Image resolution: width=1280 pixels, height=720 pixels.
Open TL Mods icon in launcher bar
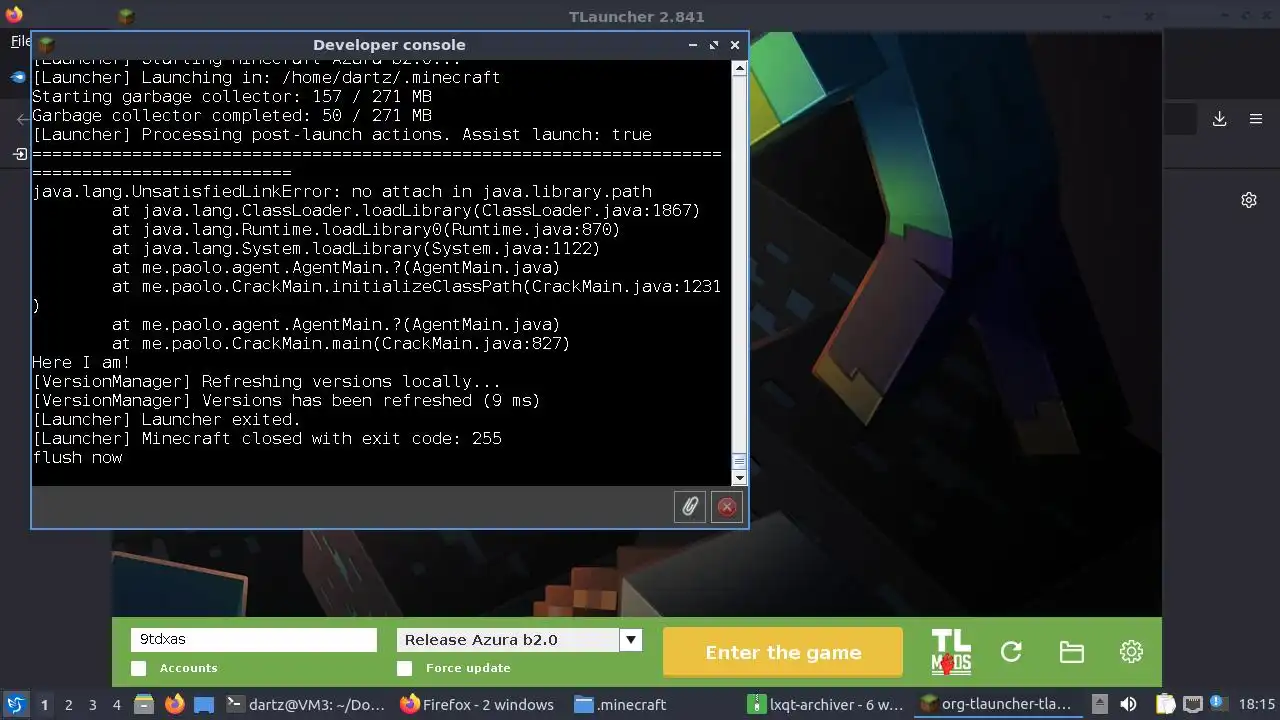[951, 652]
